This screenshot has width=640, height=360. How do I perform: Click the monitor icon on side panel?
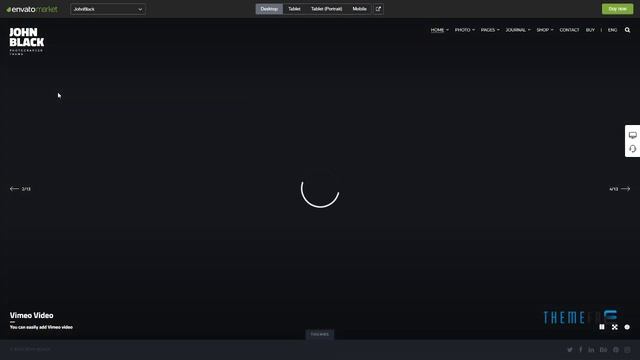click(633, 135)
